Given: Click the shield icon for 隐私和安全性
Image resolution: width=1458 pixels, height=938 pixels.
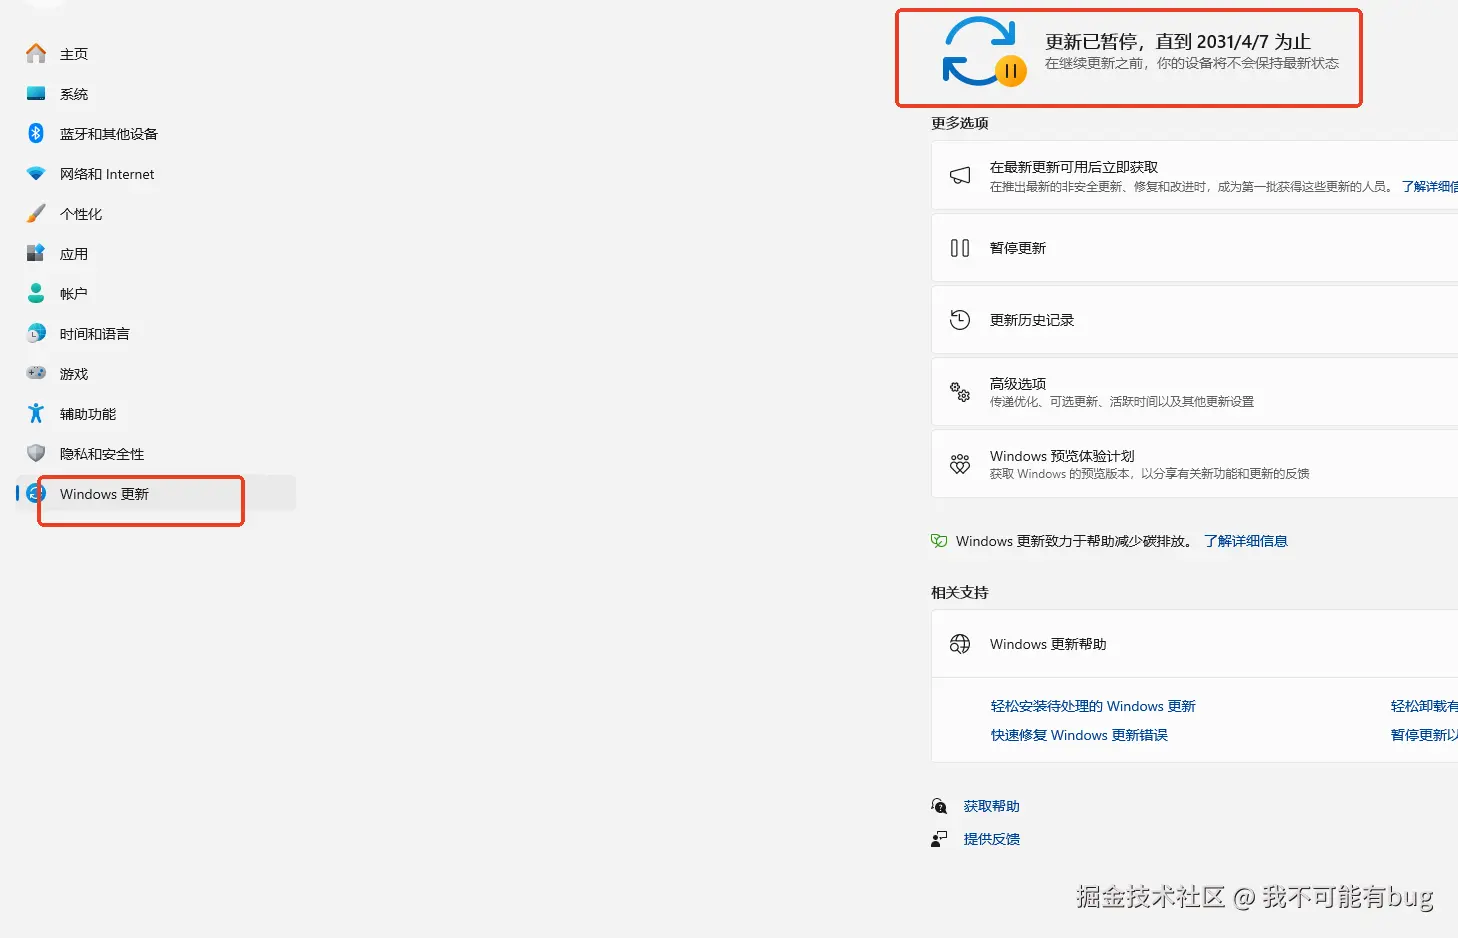Looking at the screenshot, I should pos(36,453).
